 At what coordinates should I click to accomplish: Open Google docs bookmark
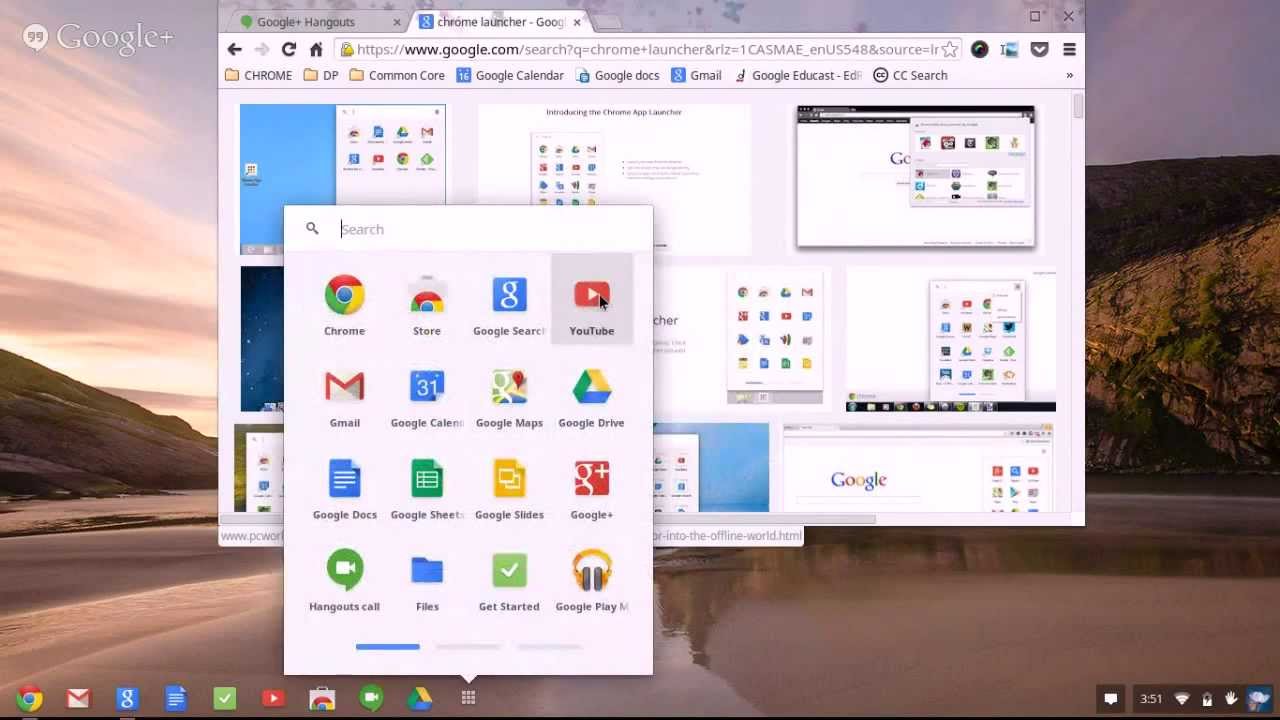(617, 75)
